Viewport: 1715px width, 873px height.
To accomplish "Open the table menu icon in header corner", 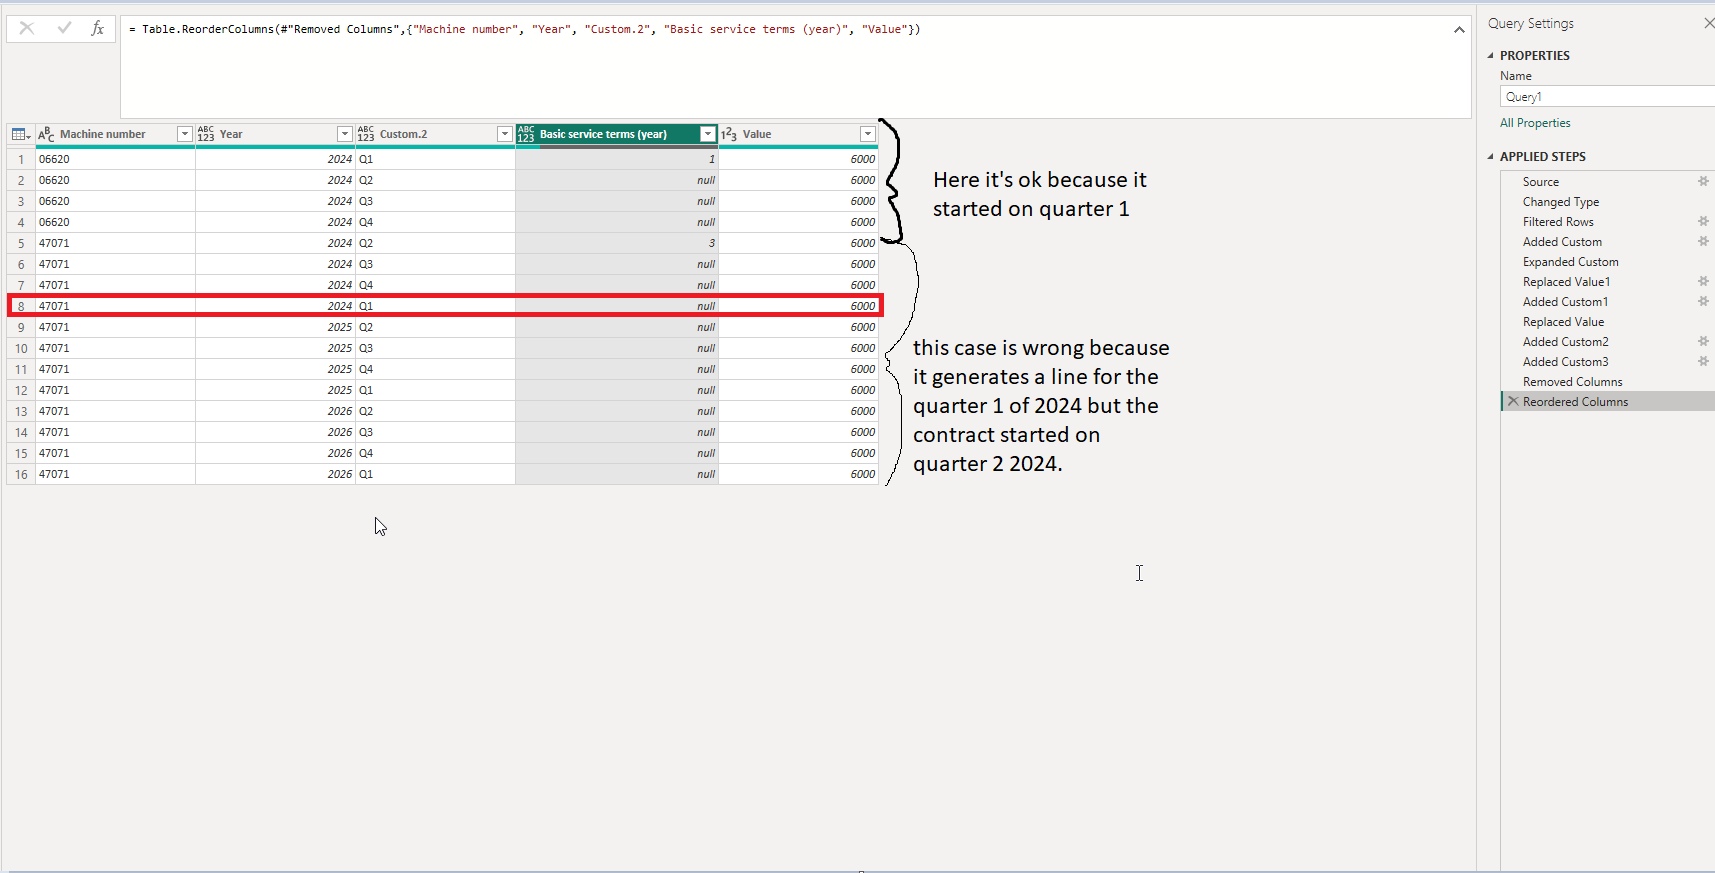I will [20, 134].
